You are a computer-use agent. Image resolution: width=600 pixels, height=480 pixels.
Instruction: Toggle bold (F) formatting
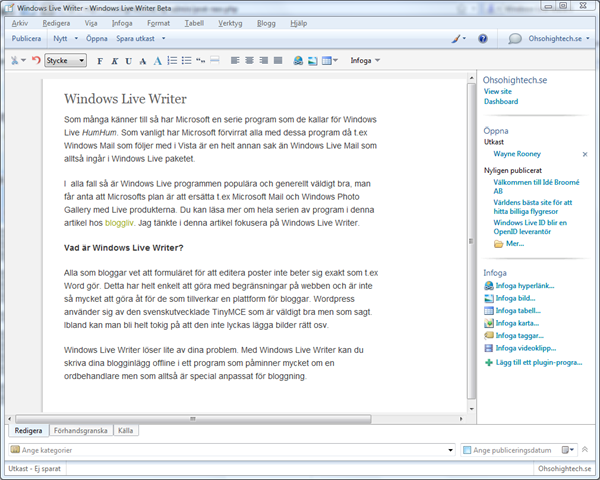[100, 61]
